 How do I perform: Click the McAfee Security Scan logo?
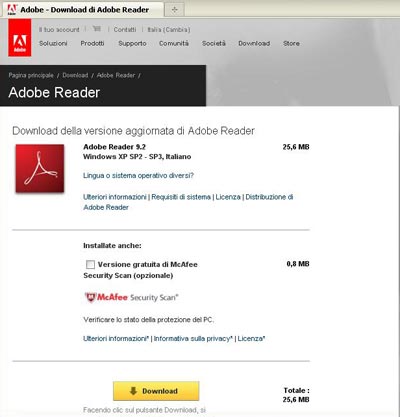click(x=132, y=297)
